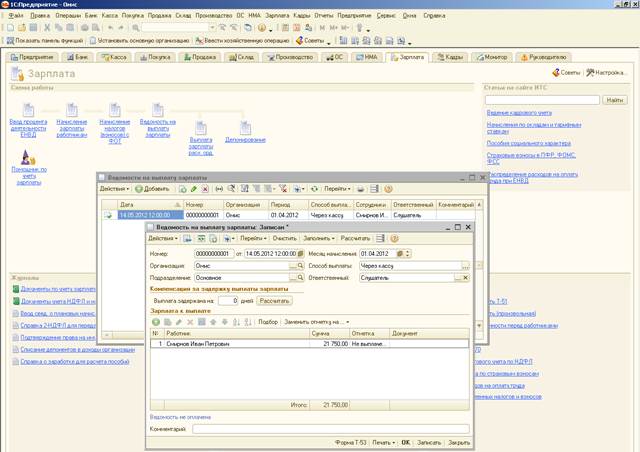Open 'Пособия социального характера' link
Image resolution: width=640 pixels, height=452 pixels.
(528, 143)
